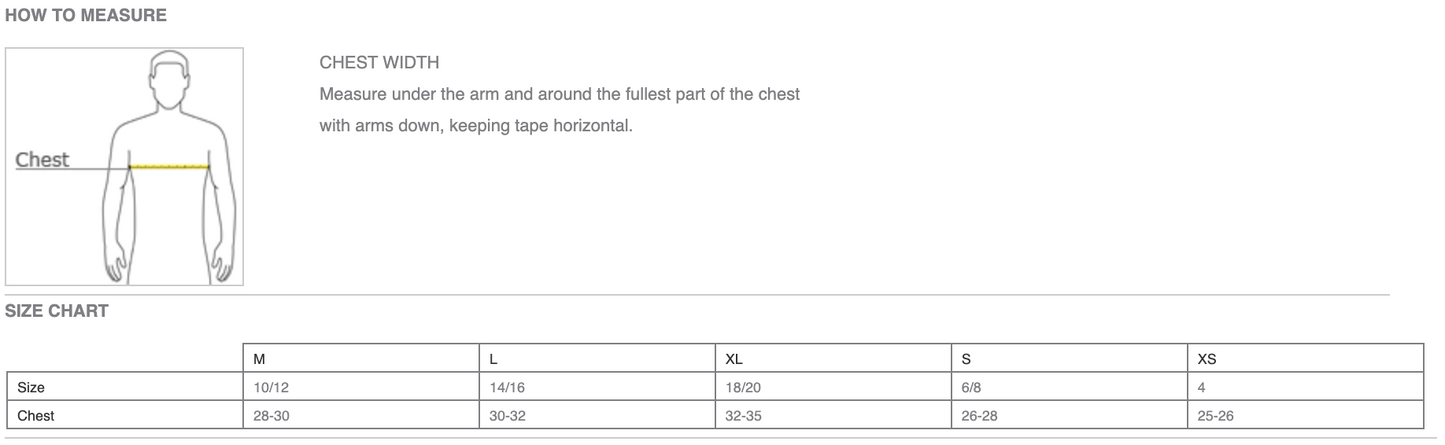The width and height of the screenshot is (1445, 445).
Task: Click the 26-28 chest measurement cell
Action: 979,415
